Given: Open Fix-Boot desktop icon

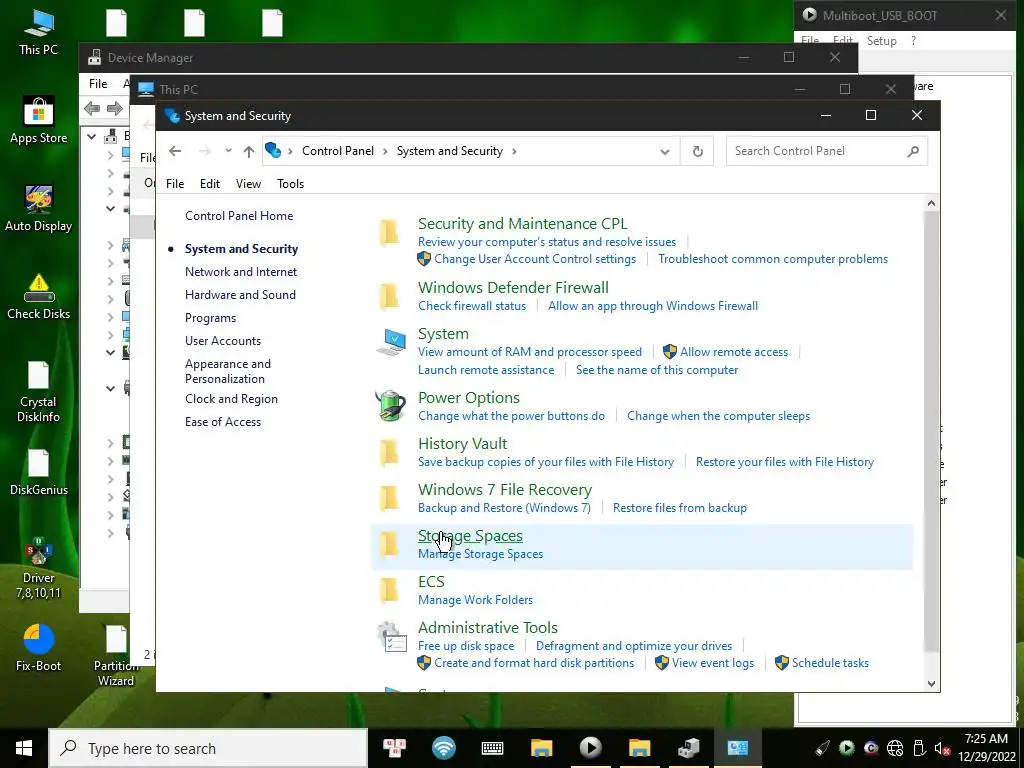Looking at the screenshot, I should point(39,648).
